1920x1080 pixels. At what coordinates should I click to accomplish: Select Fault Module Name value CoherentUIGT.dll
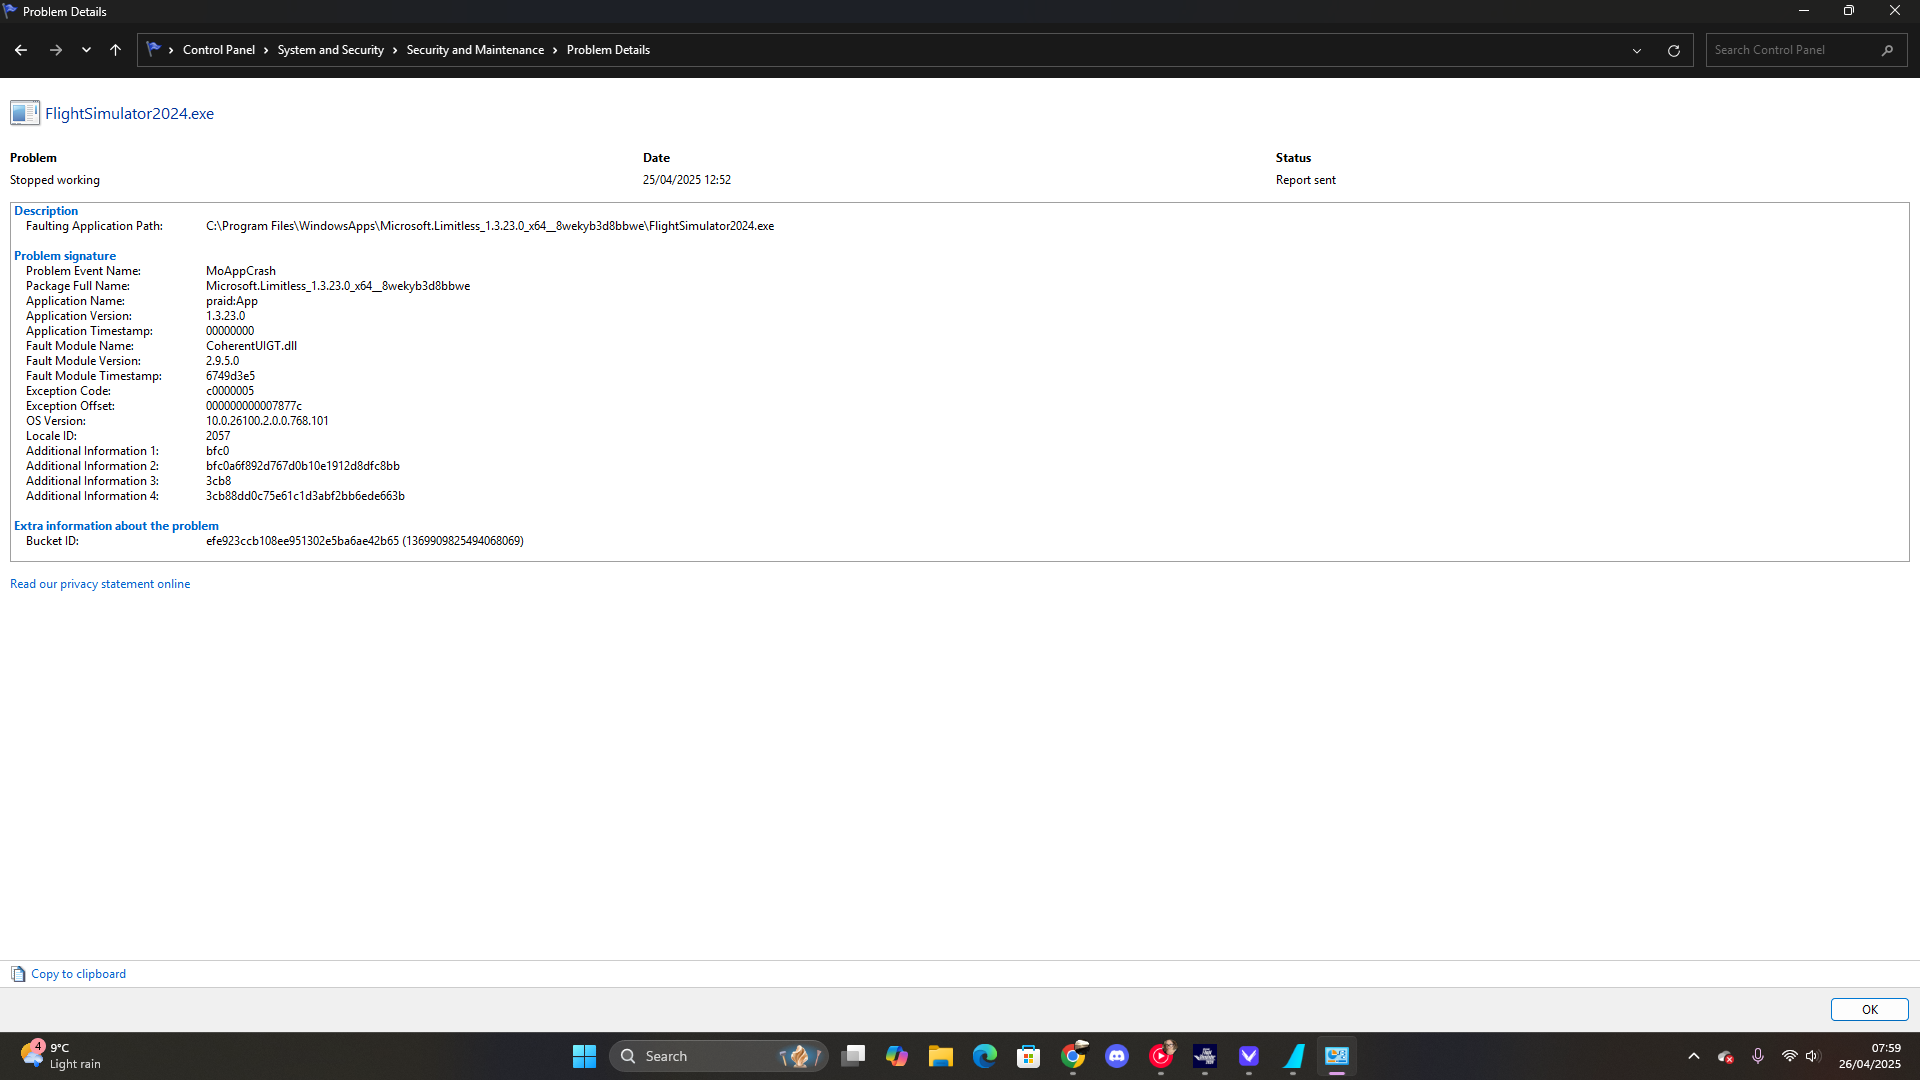[x=251, y=346]
